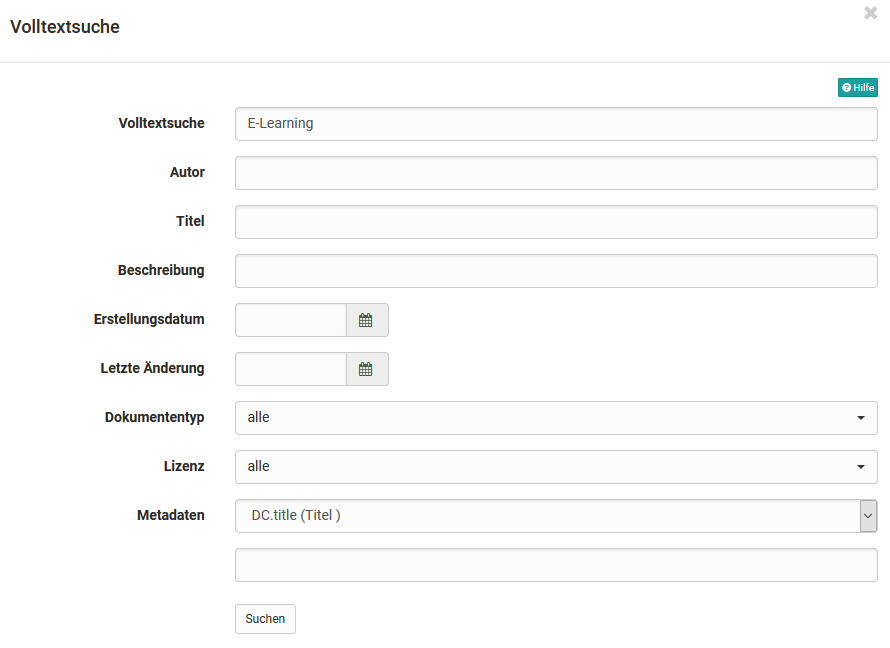The width and height of the screenshot is (890, 648).
Task: Expand the Dokumententyp dropdown
Action: 555,418
